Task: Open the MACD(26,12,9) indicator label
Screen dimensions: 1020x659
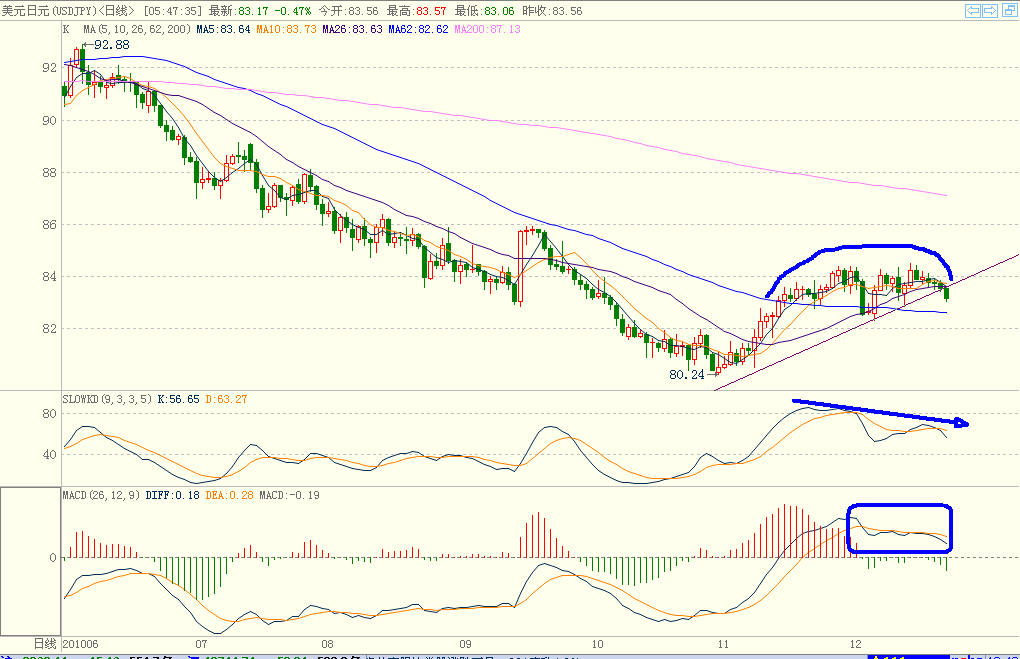Action: click(101, 495)
